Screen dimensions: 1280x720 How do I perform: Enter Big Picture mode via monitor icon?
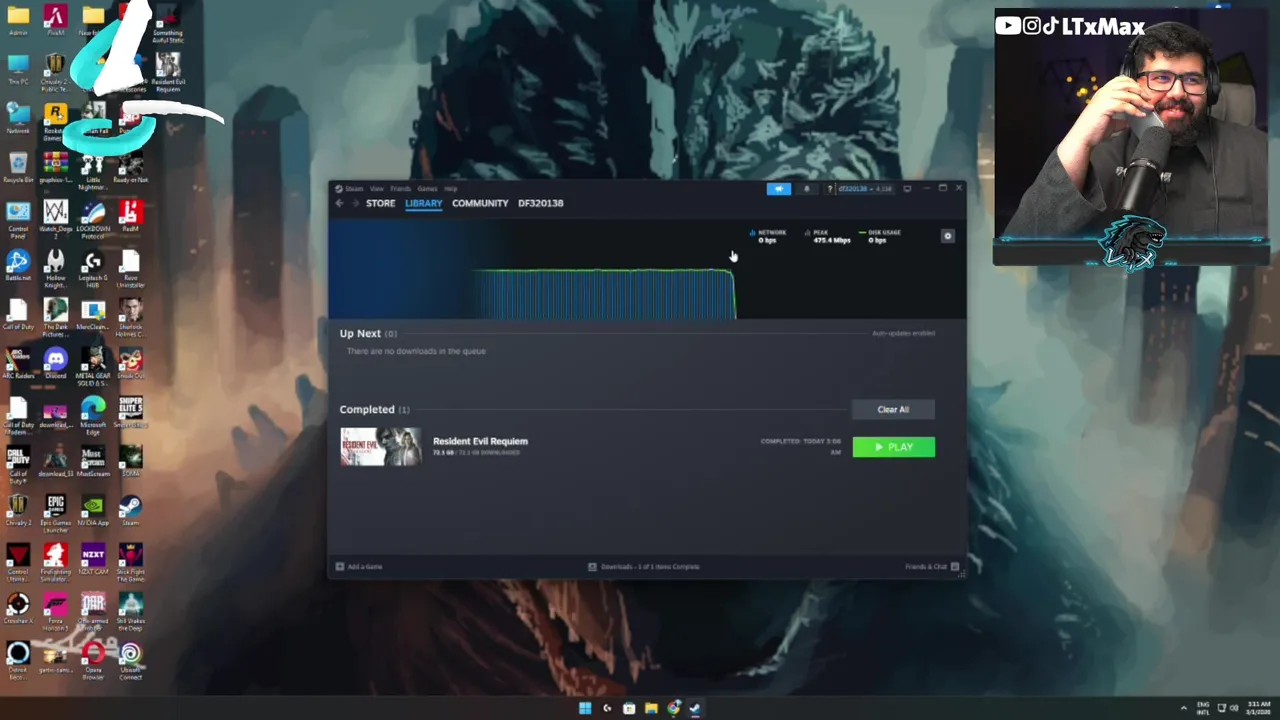coord(907,188)
